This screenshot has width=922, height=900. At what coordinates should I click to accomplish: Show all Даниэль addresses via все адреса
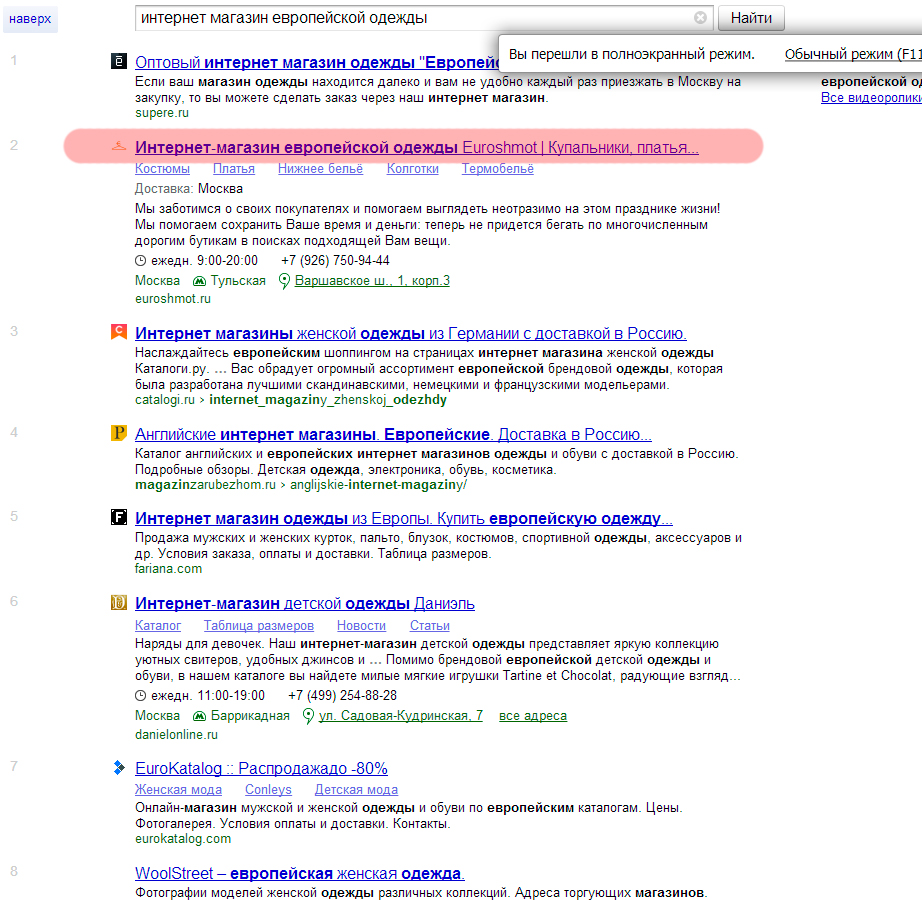[533, 715]
